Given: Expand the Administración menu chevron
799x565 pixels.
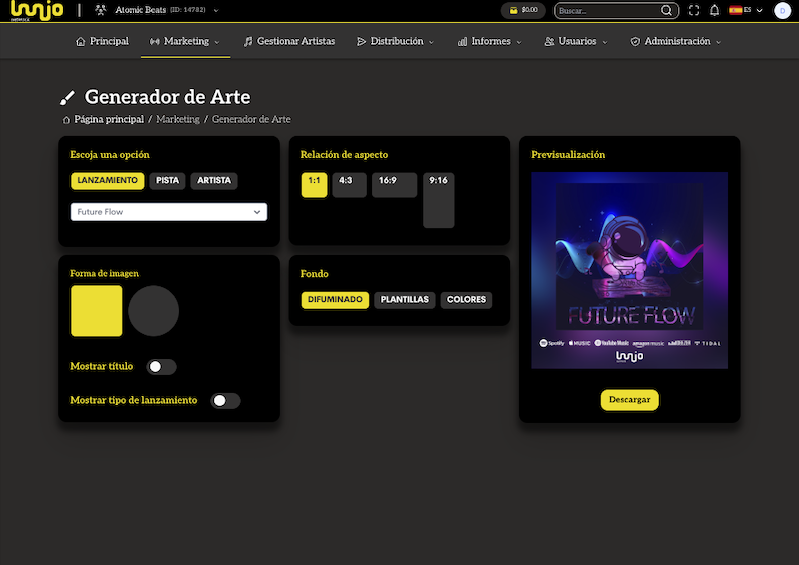Looking at the screenshot, I should (x=718, y=42).
